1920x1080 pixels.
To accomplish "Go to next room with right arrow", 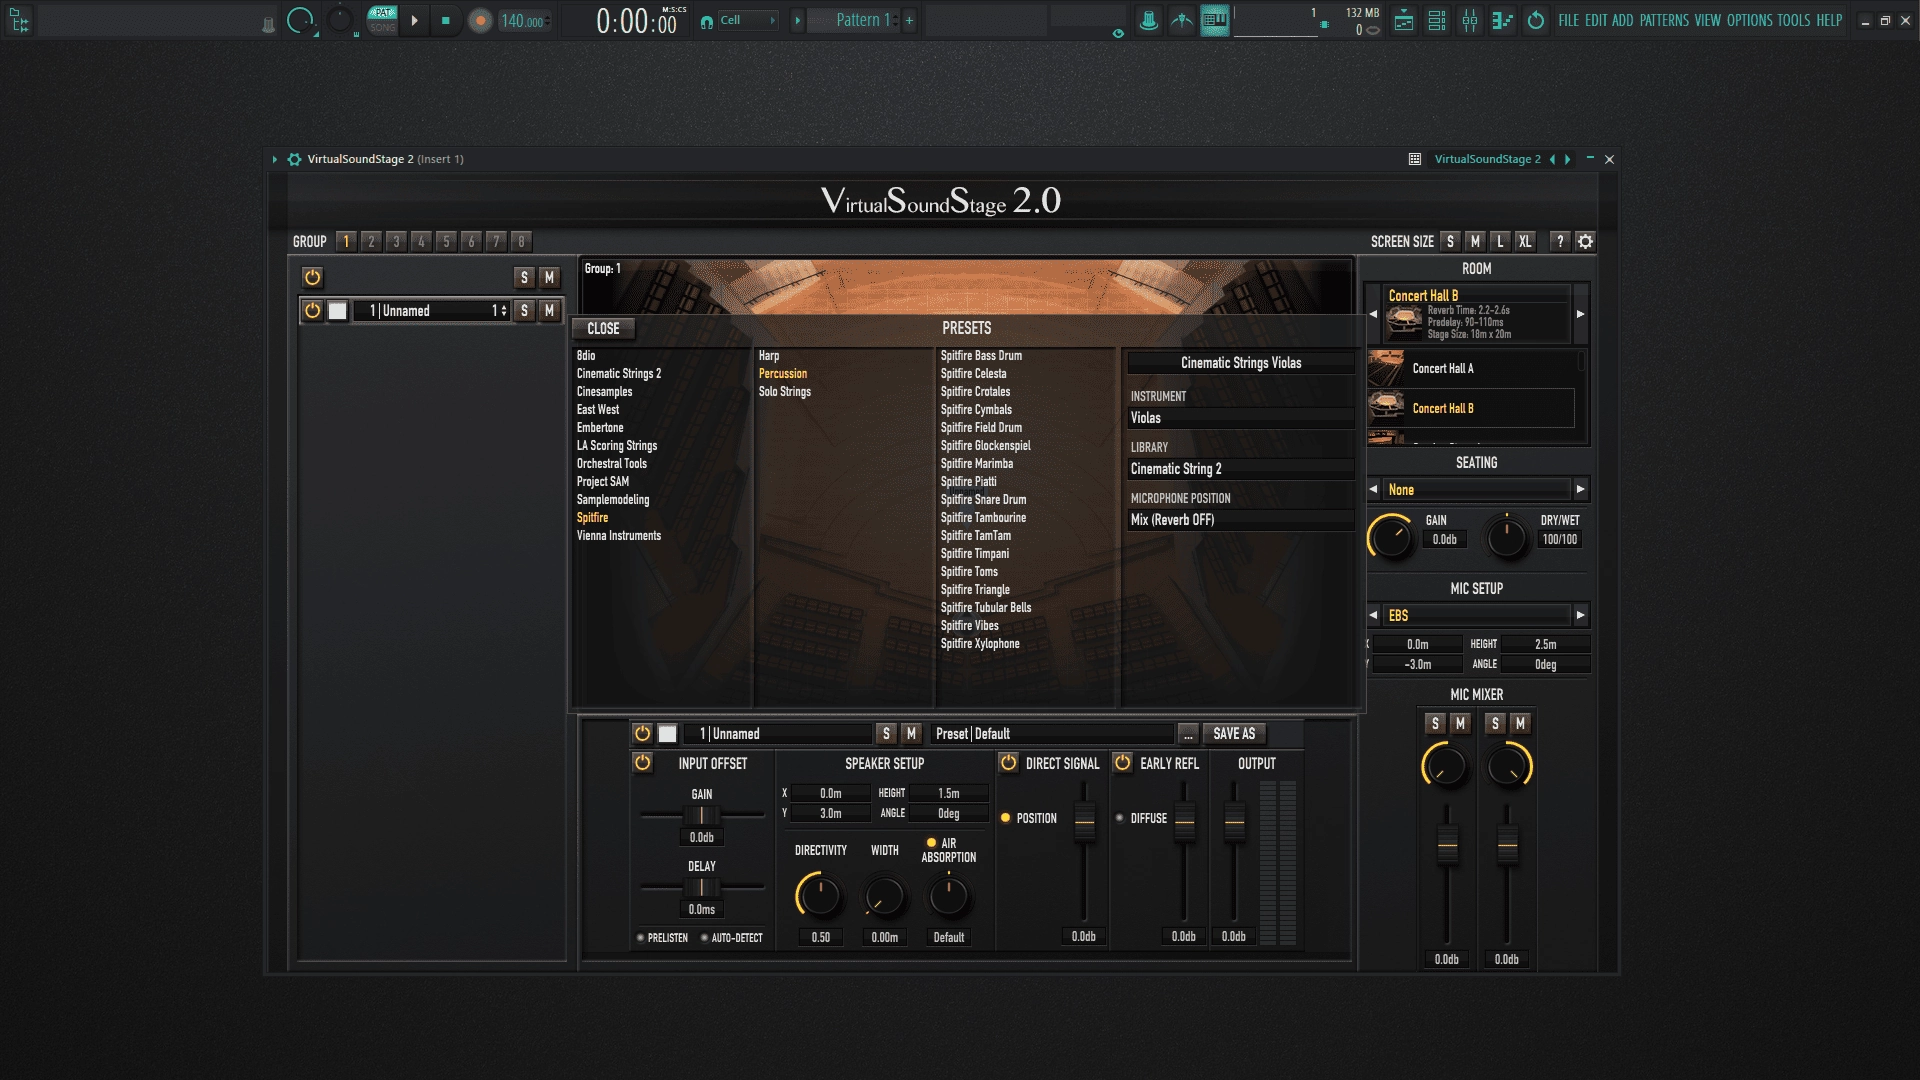I will pos(1580,314).
